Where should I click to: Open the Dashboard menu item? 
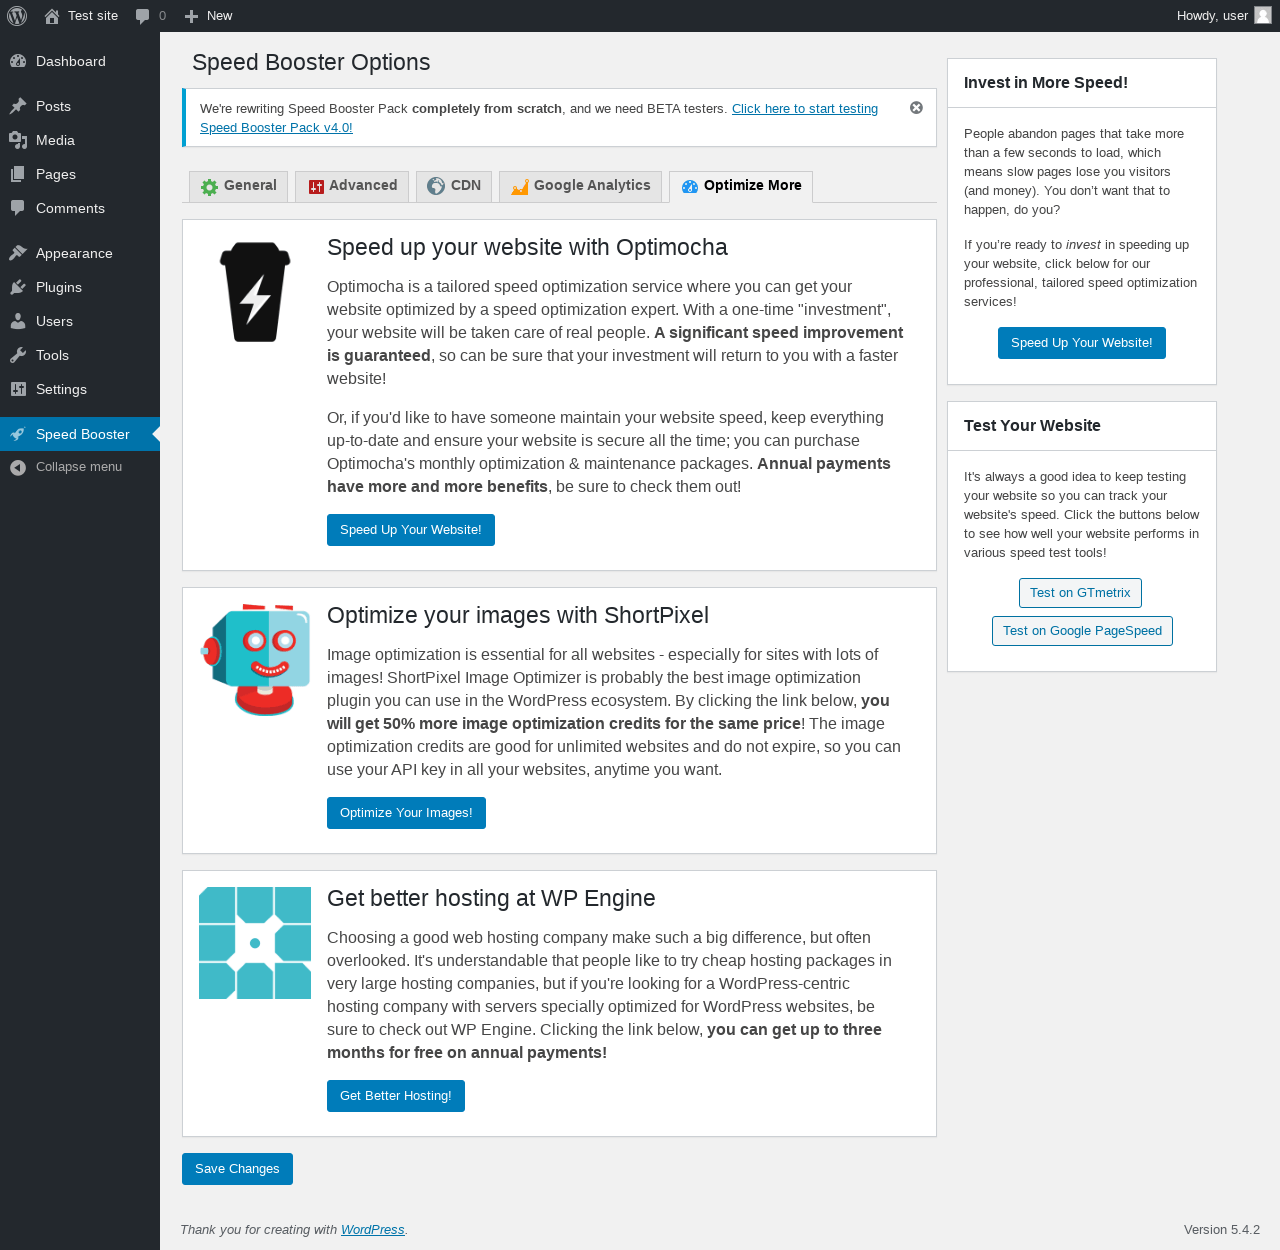(x=71, y=61)
